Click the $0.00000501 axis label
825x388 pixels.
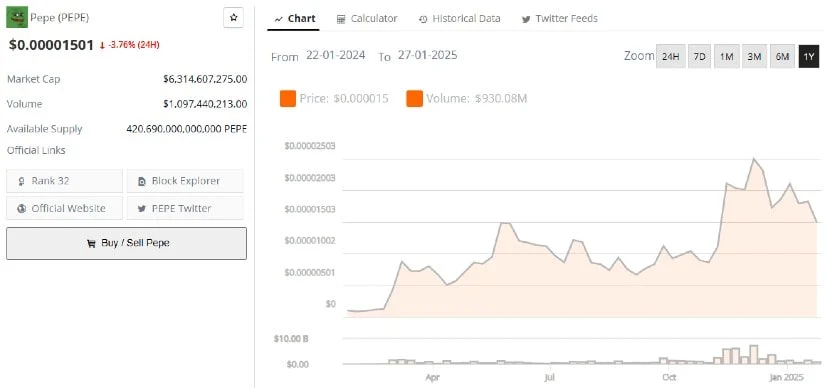click(x=310, y=272)
